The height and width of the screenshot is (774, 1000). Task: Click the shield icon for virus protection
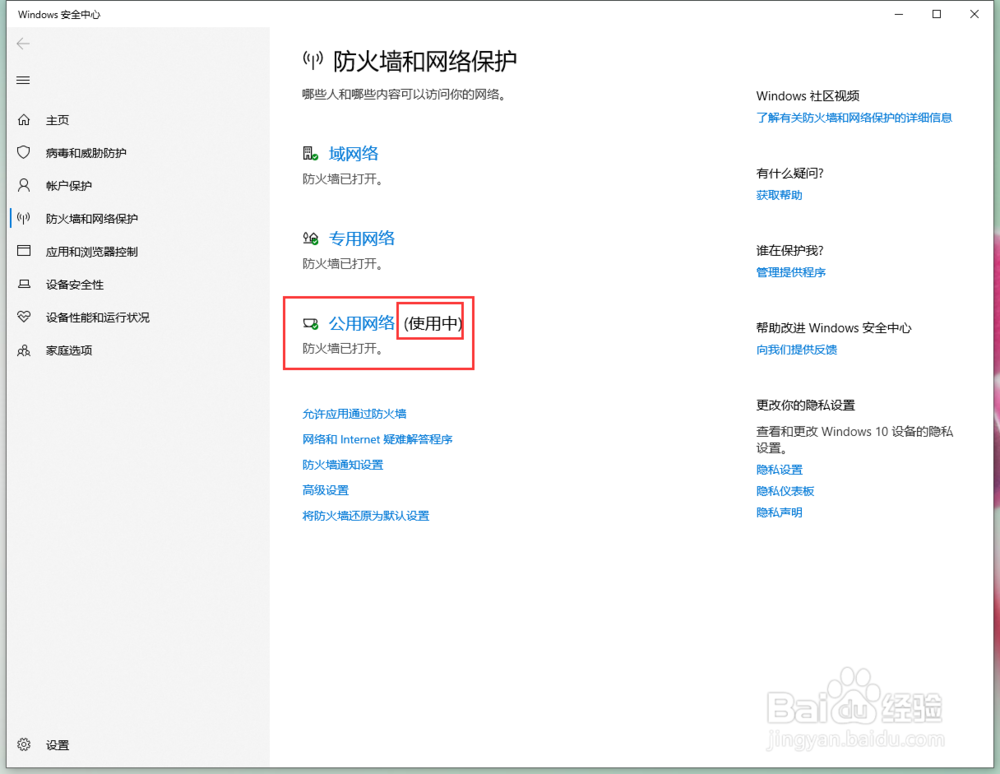tap(24, 152)
